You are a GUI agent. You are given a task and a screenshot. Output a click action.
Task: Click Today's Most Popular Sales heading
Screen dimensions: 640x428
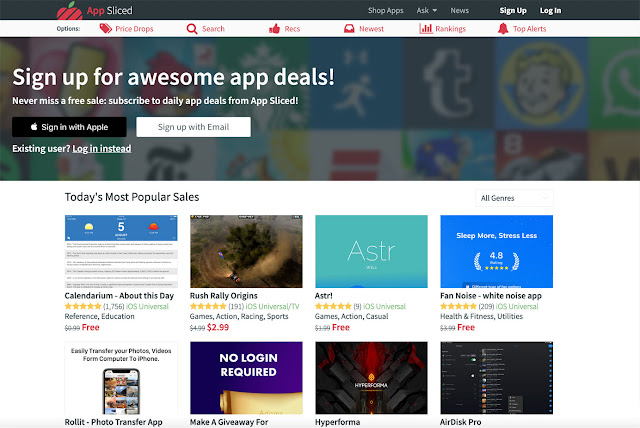pos(132,197)
